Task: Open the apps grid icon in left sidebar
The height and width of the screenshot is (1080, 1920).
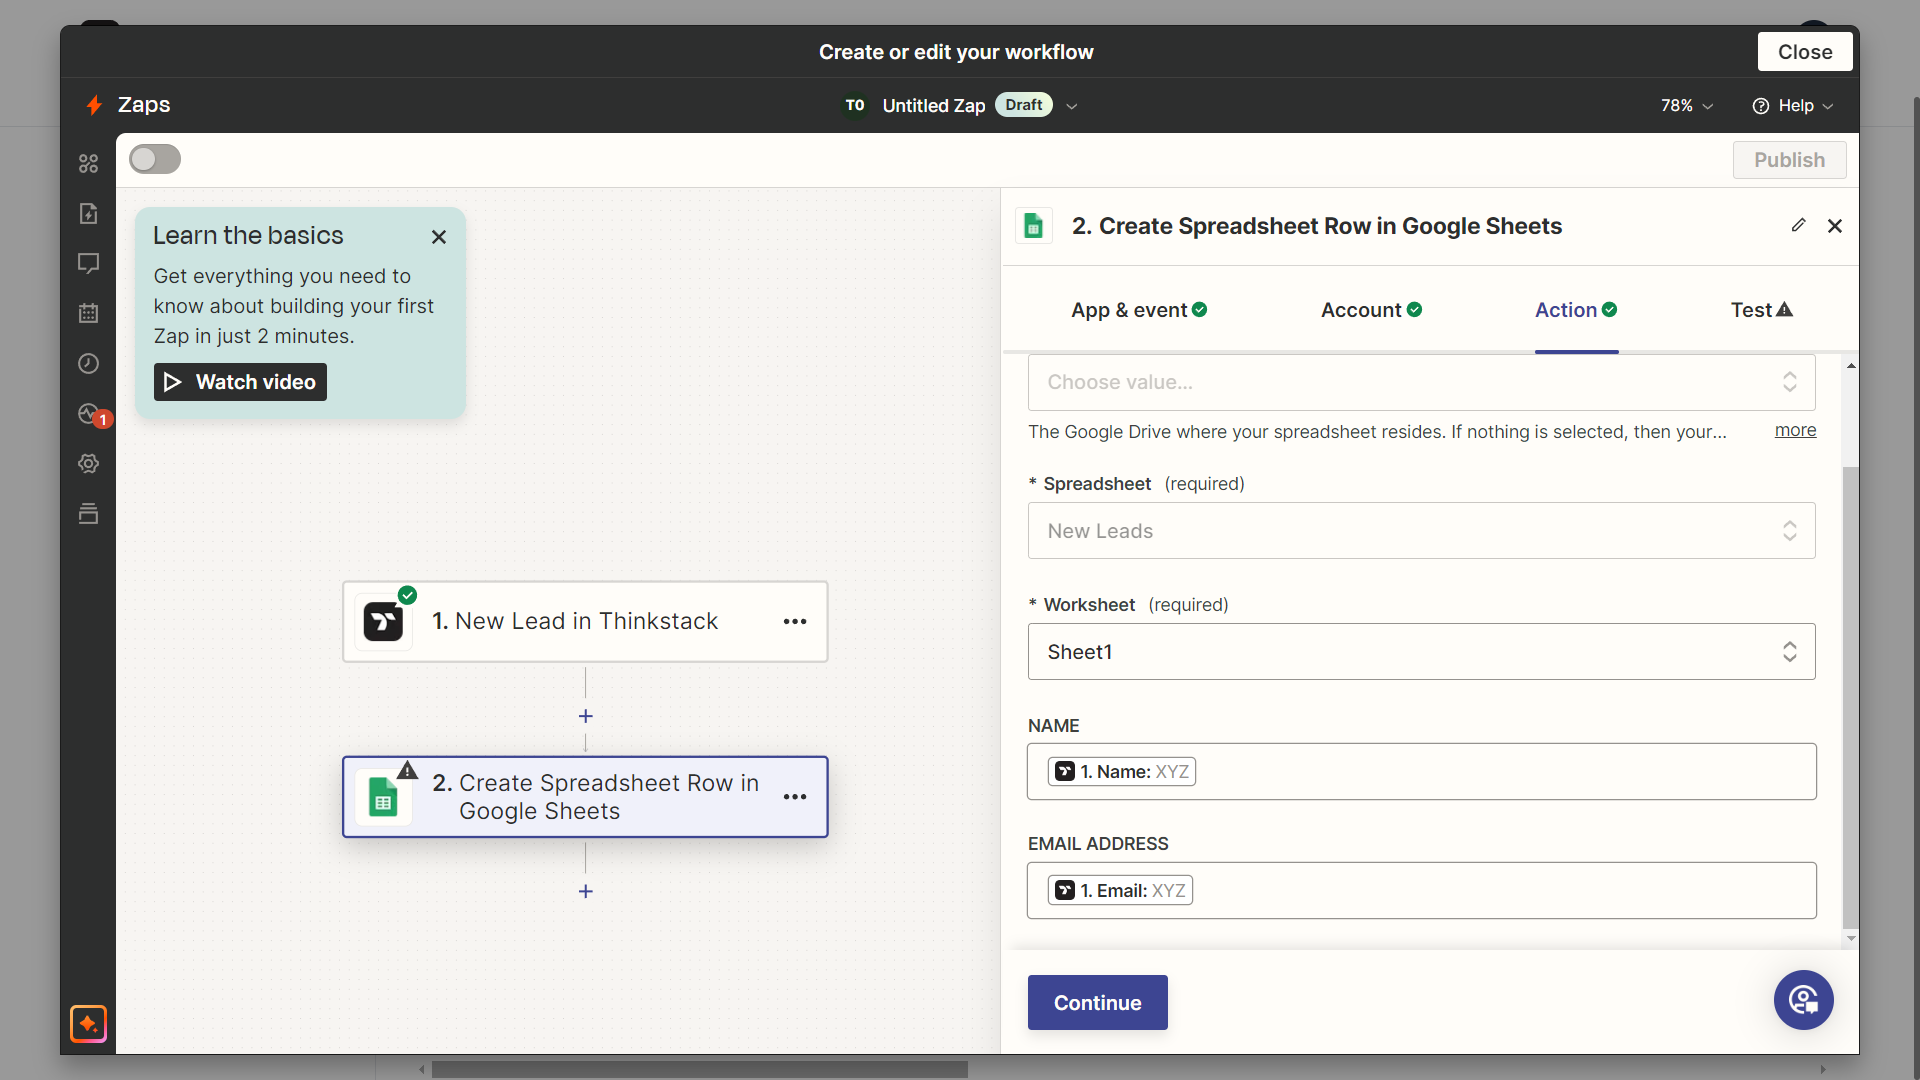Action: pyautogui.click(x=89, y=163)
